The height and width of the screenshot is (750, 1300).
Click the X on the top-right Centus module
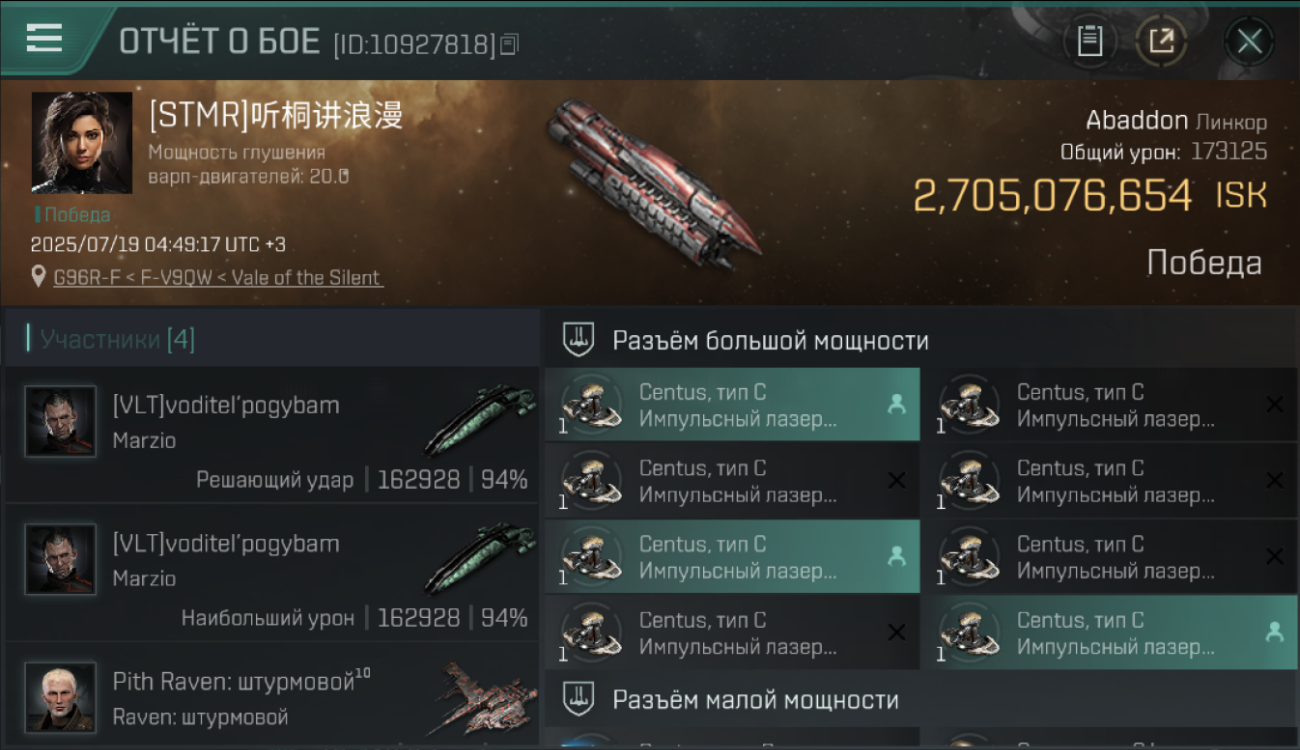pos(1274,405)
